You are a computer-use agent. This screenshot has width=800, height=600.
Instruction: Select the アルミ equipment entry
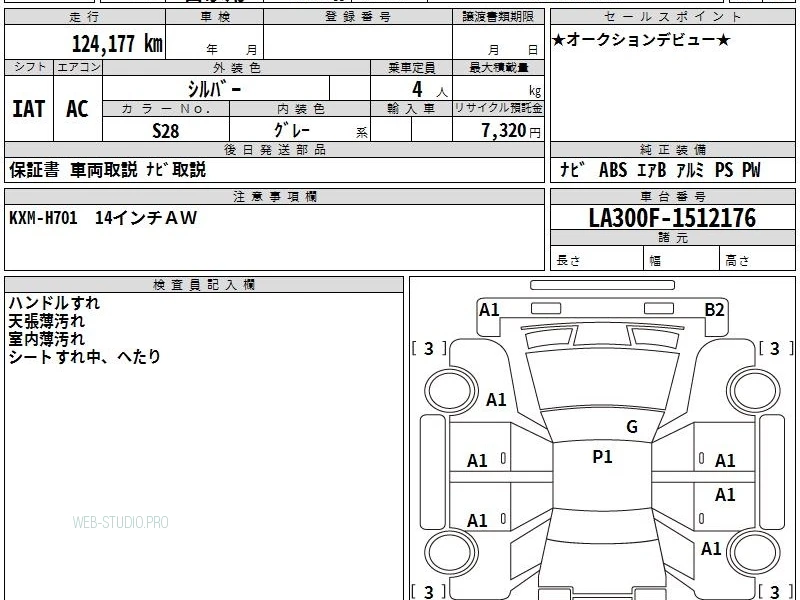[x=690, y=170]
